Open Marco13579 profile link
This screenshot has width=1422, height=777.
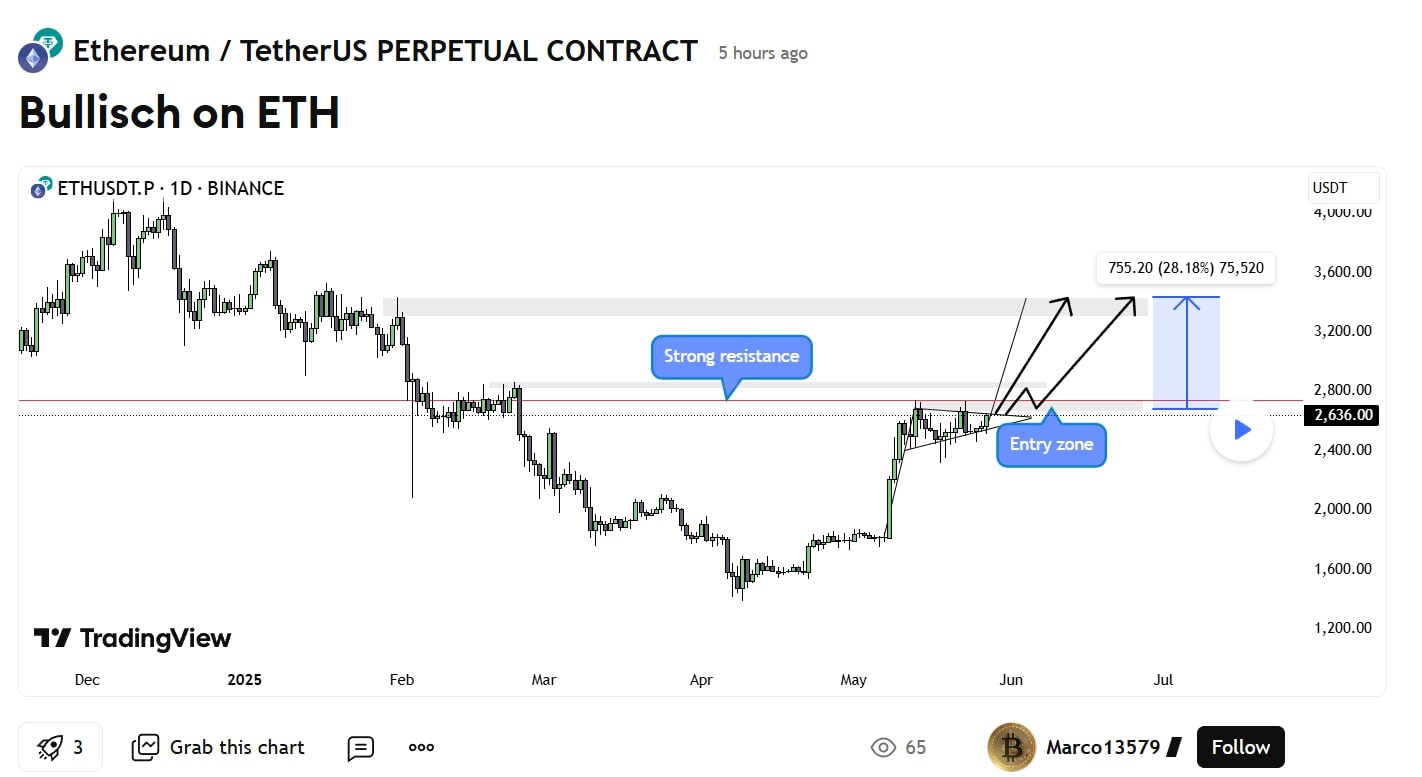tap(1103, 747)
